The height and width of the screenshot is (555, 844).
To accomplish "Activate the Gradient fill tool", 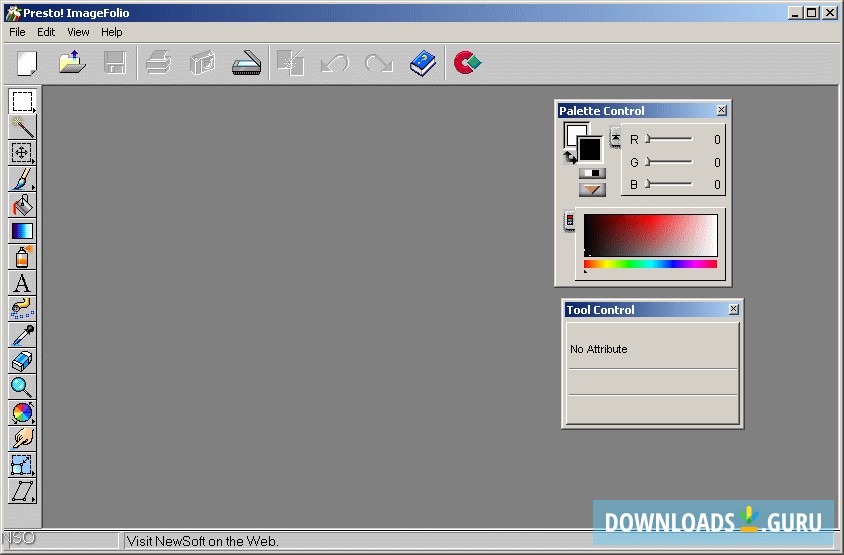I will pyautogui.click(x=22, y=231).
